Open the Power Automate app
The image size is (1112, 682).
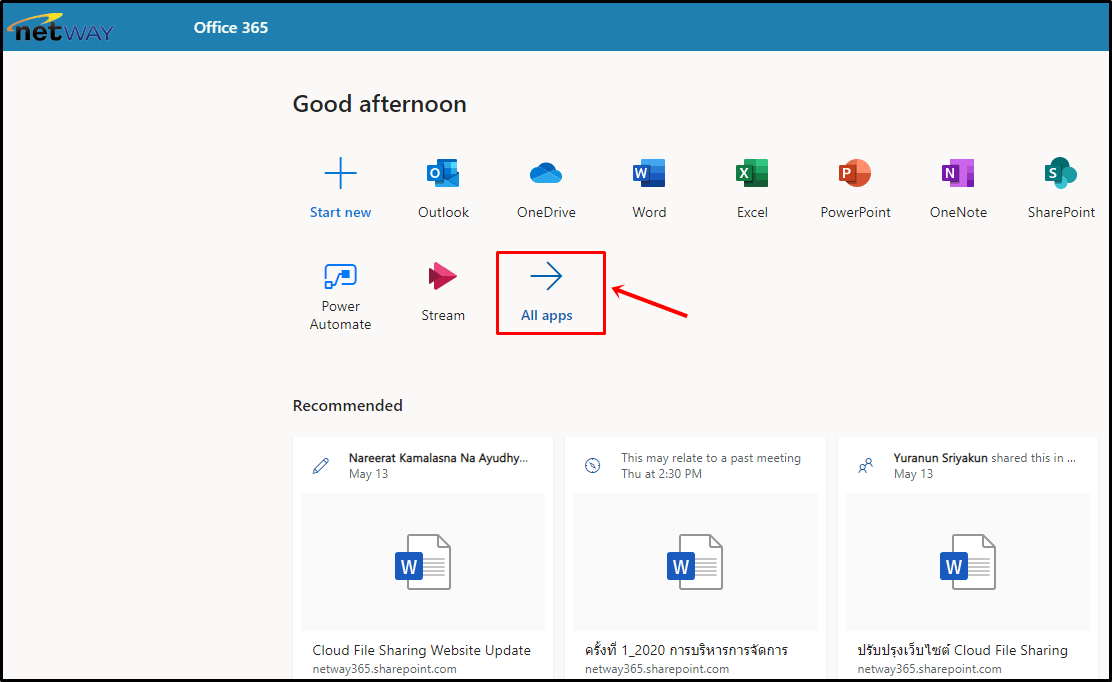(340, 277)
